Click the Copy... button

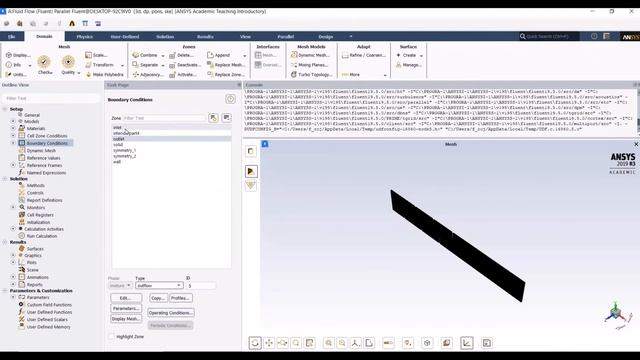click(158, 298)
